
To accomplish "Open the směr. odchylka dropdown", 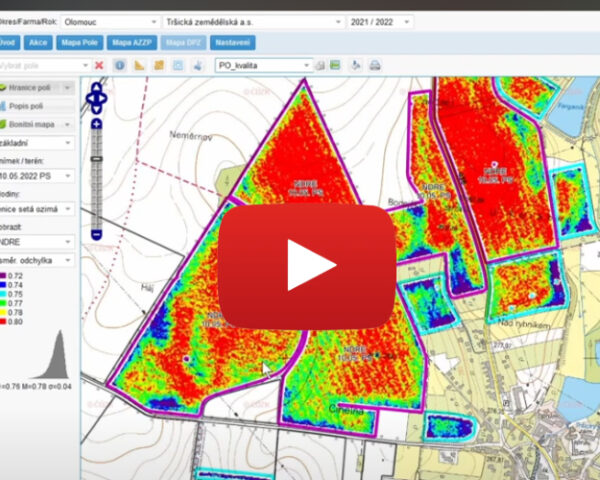I will tap(37, 260).
